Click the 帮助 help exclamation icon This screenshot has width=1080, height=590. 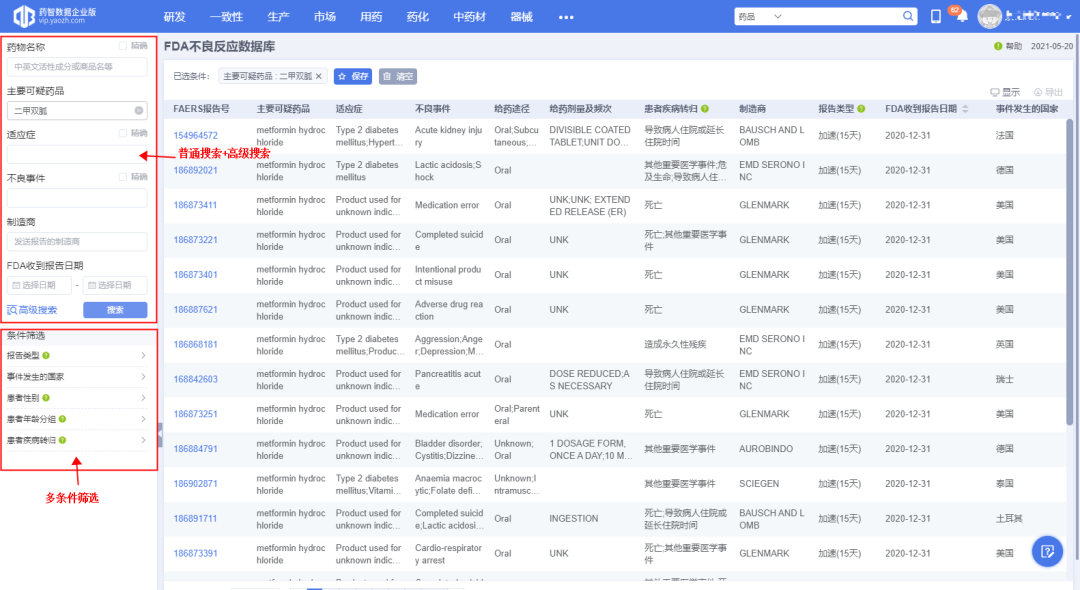pos(998,46)
